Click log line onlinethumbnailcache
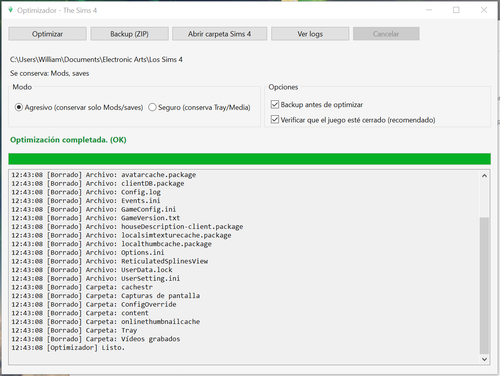 click(106, 322)
